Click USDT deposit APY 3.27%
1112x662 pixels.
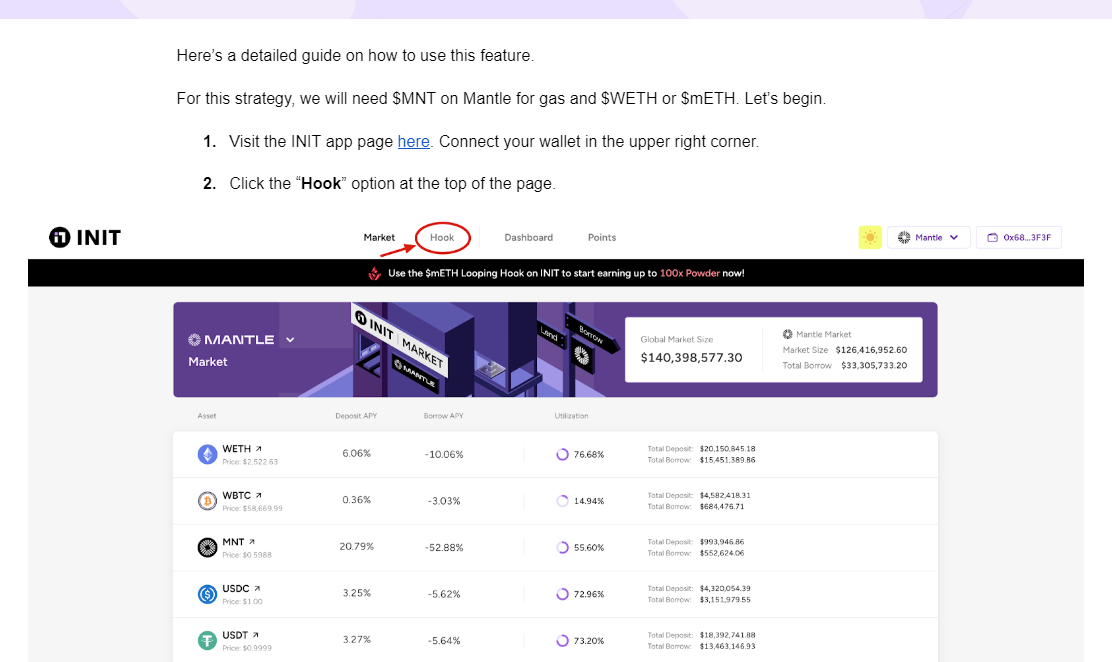click(x=357, y=639)
